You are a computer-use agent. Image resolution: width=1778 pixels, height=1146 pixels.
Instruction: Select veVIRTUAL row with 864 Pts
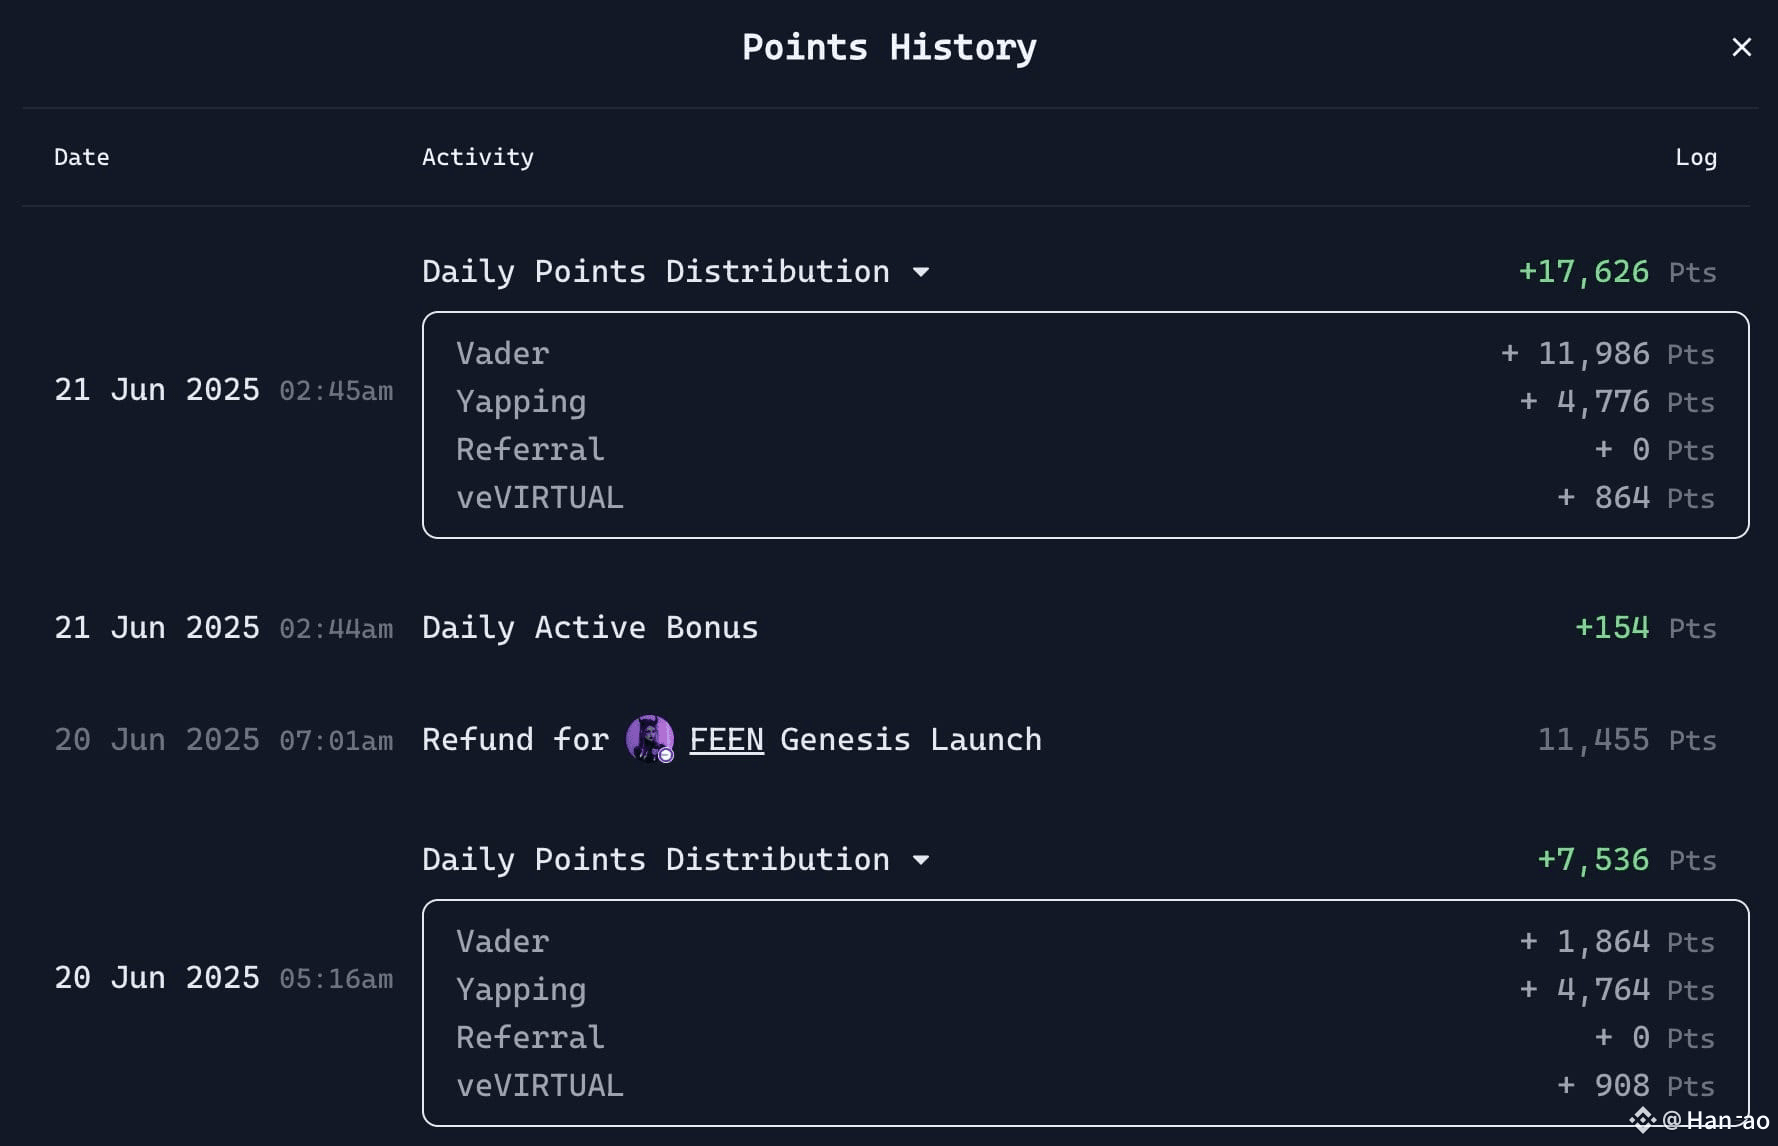[x=1085, y=498]
